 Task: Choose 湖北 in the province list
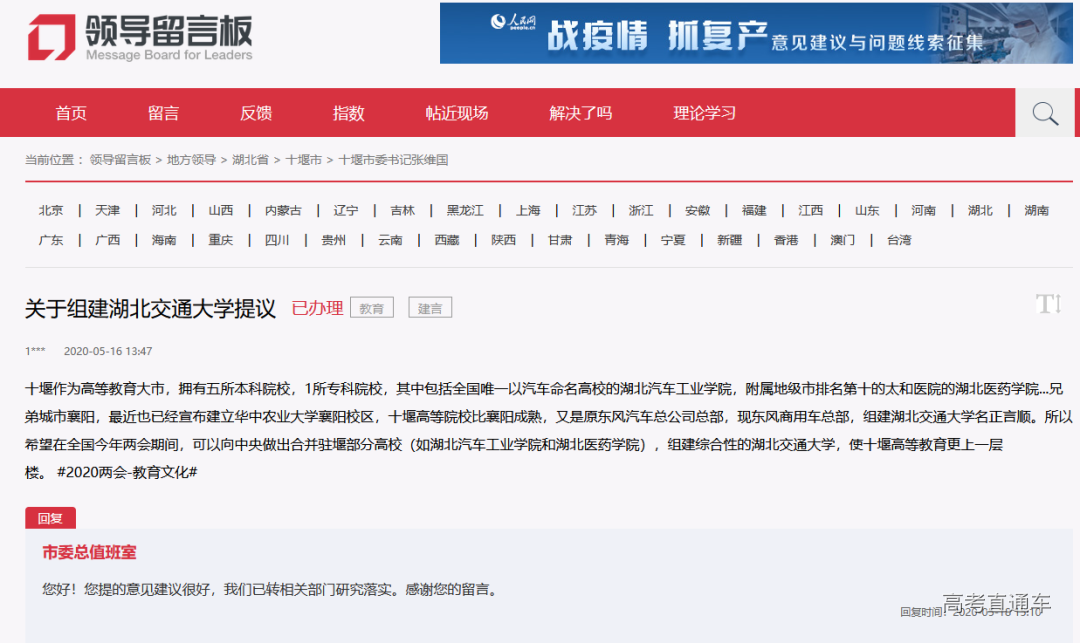click(x=980, y=211)
